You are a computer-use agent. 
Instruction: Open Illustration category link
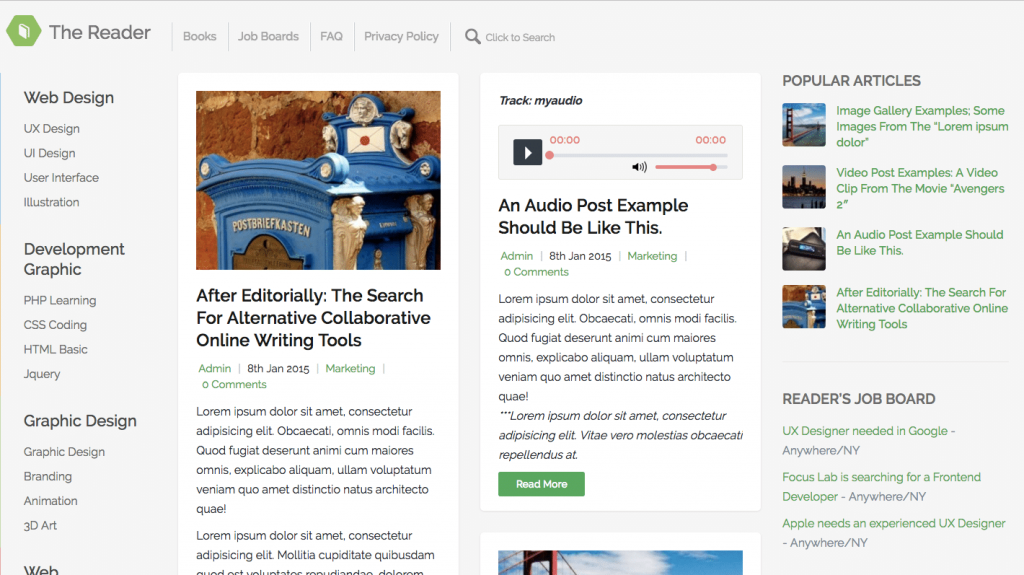(x=52, y=203)
